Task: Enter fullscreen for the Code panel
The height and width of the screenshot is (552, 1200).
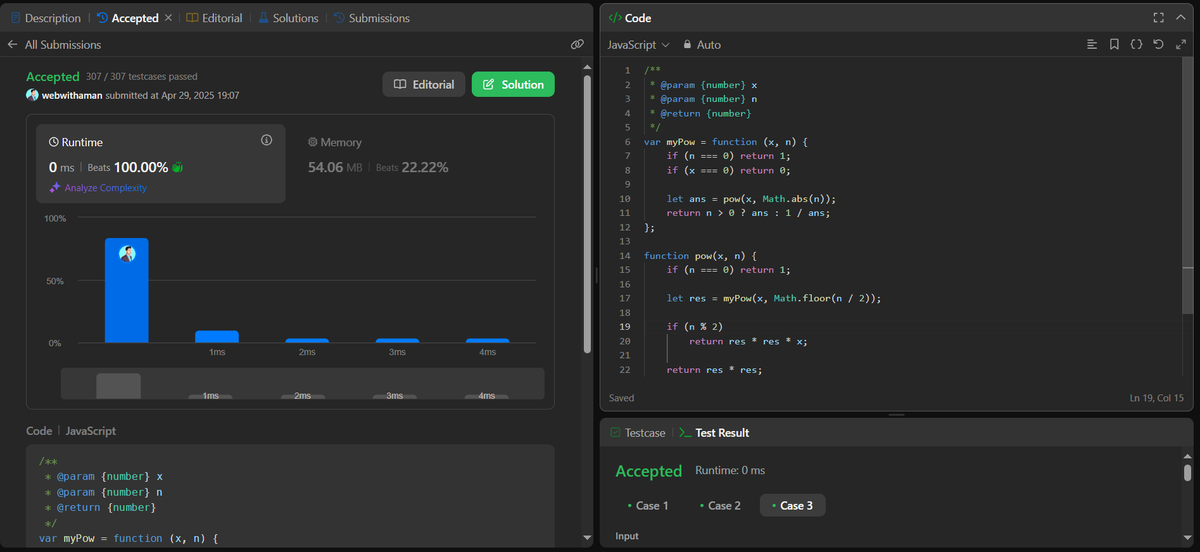Action: click(x=1159, y=18)
